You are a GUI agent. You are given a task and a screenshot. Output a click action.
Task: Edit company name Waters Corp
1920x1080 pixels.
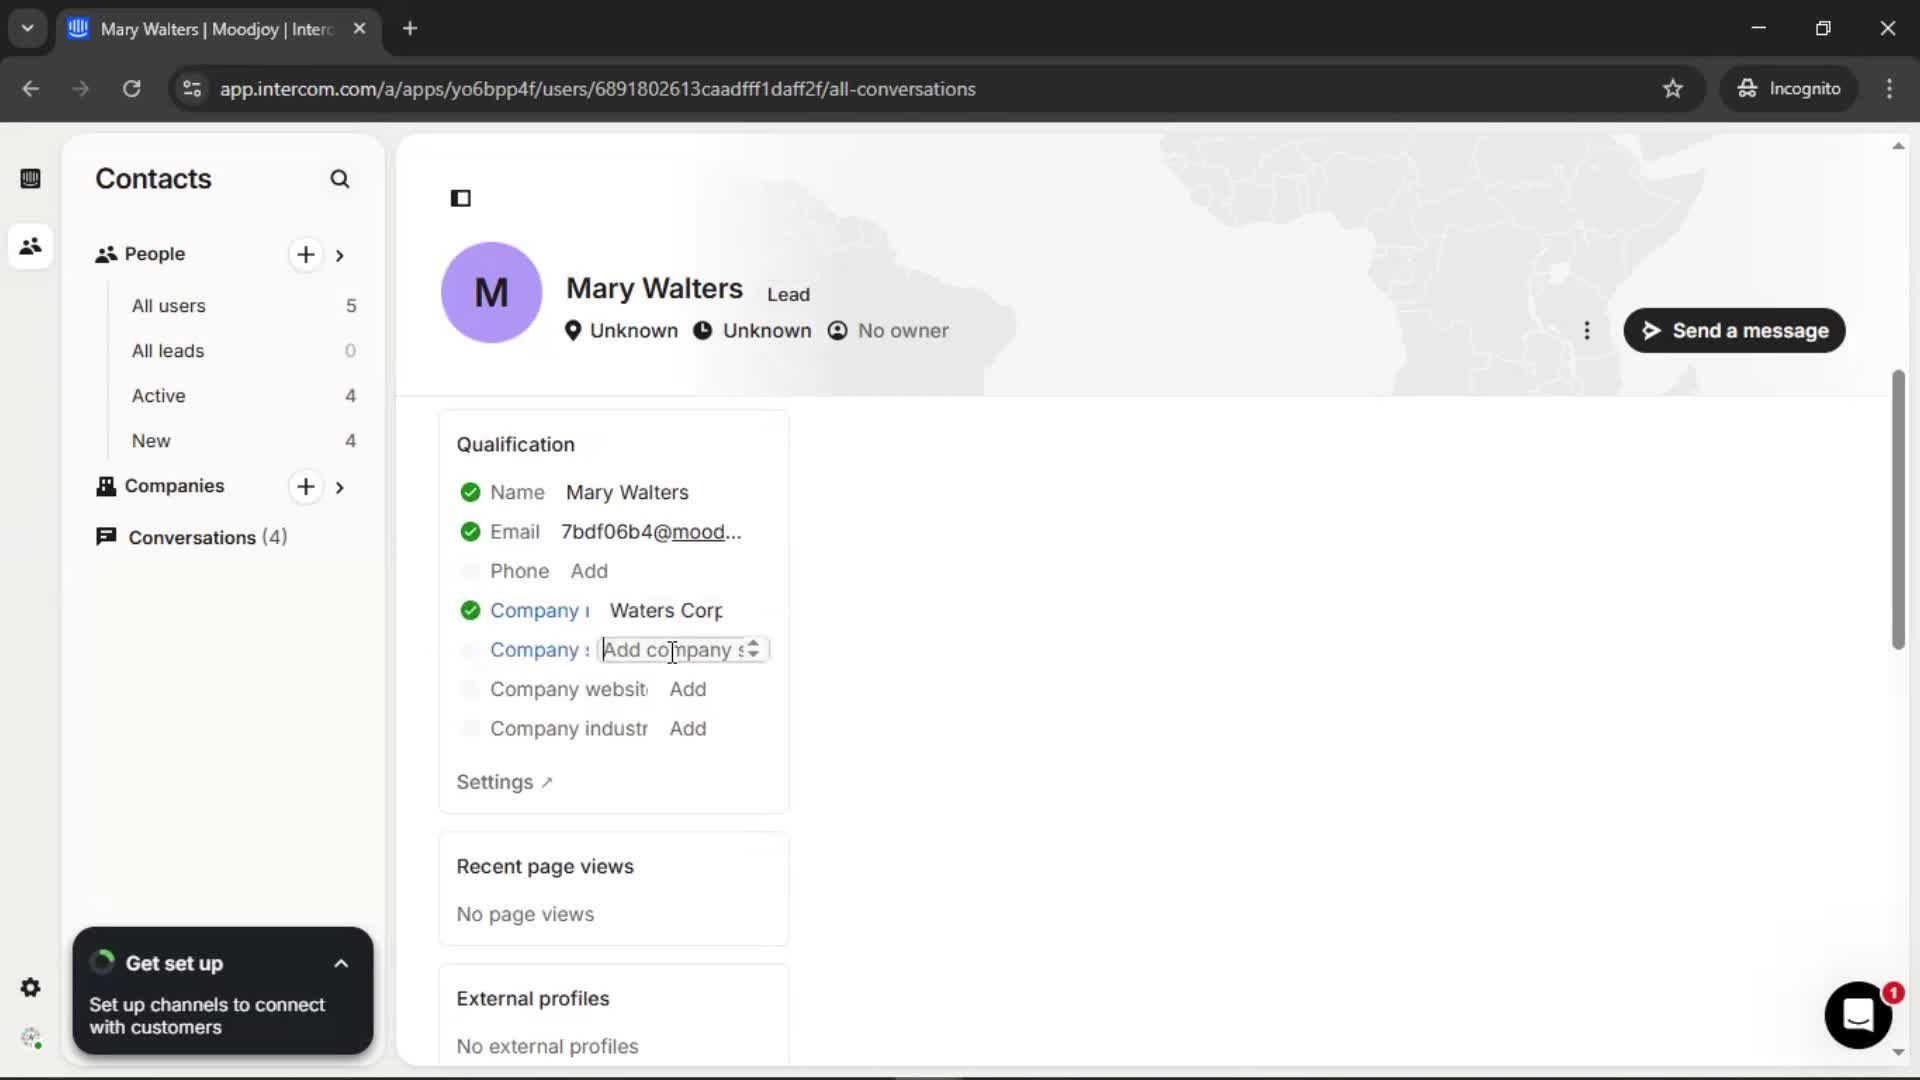[666, 611]
